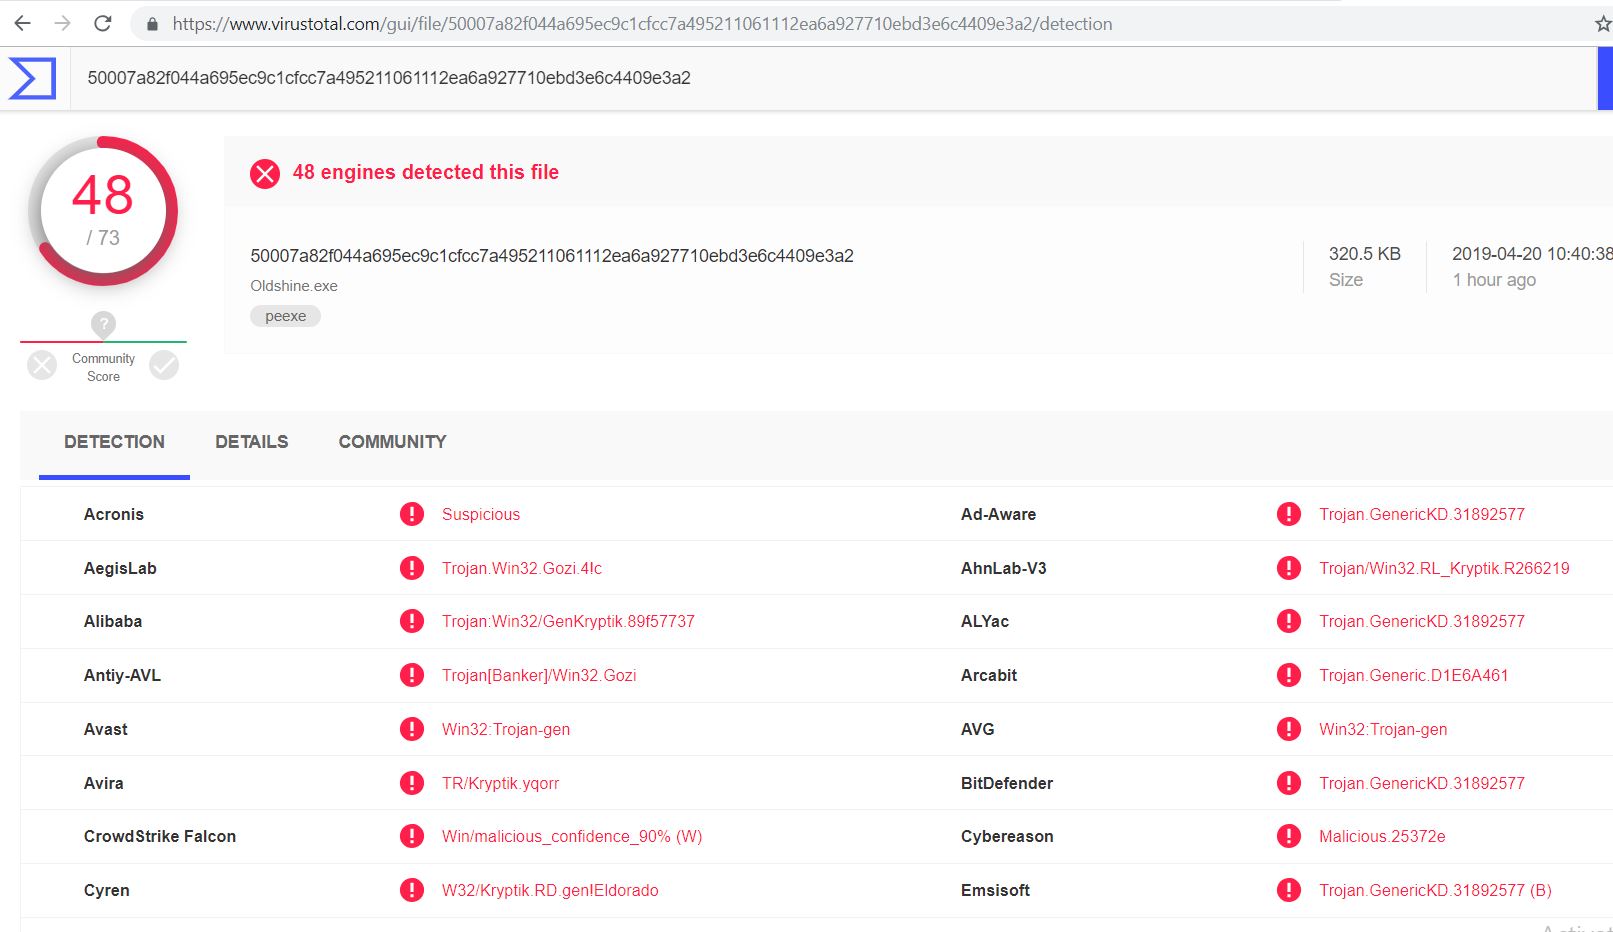Vote harmless with community check icon
1613x932 pixels.
164,365
